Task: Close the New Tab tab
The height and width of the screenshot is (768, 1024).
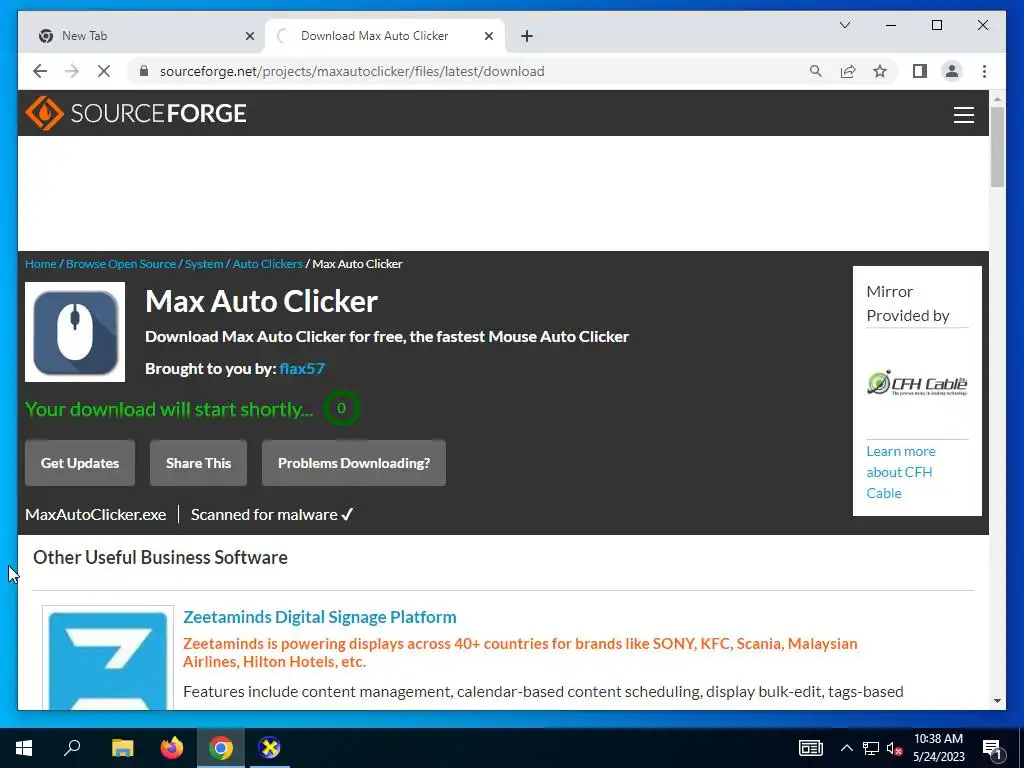Action: click(x=249, y=36)
